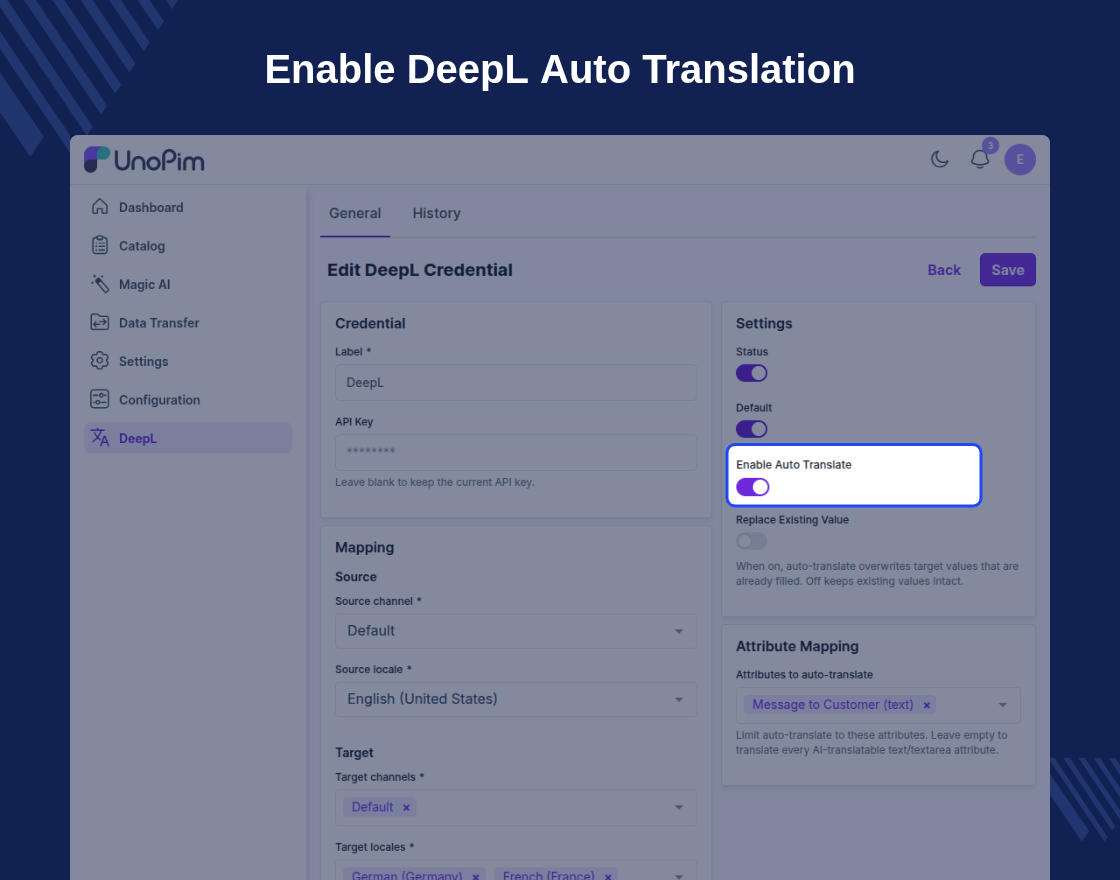The width and height of the screenshot is (1120, 880).
Task: Click 'Message to Customer (text)' tag label
Action: click(x=833, y=705)
